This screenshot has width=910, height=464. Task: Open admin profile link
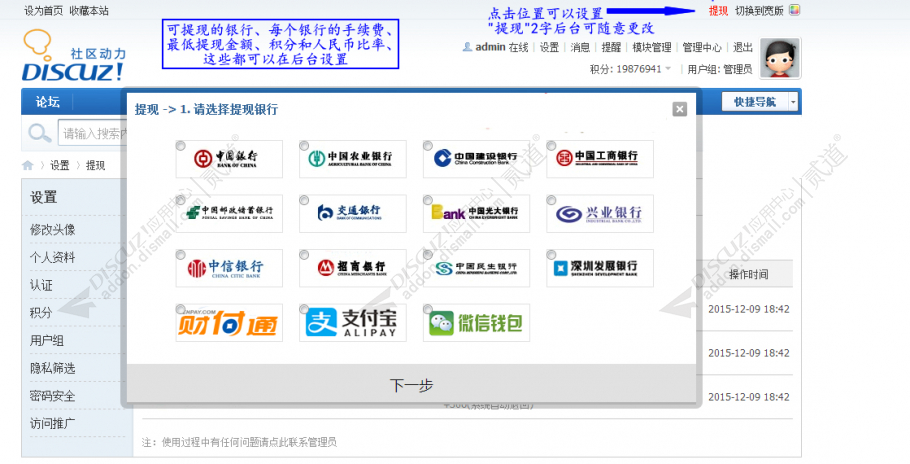point(490,47)
